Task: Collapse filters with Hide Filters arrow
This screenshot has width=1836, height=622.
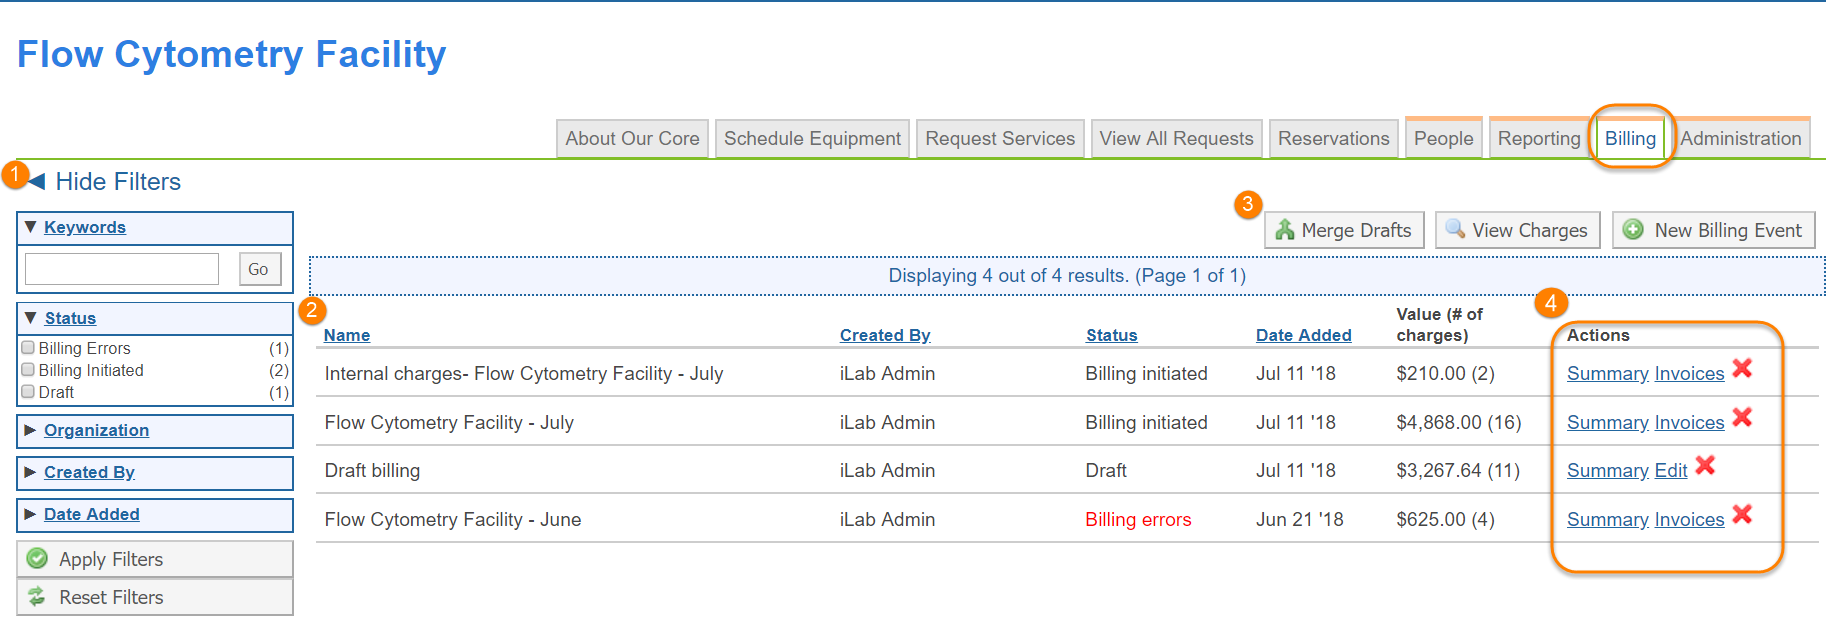Action: tap(38, 181)
